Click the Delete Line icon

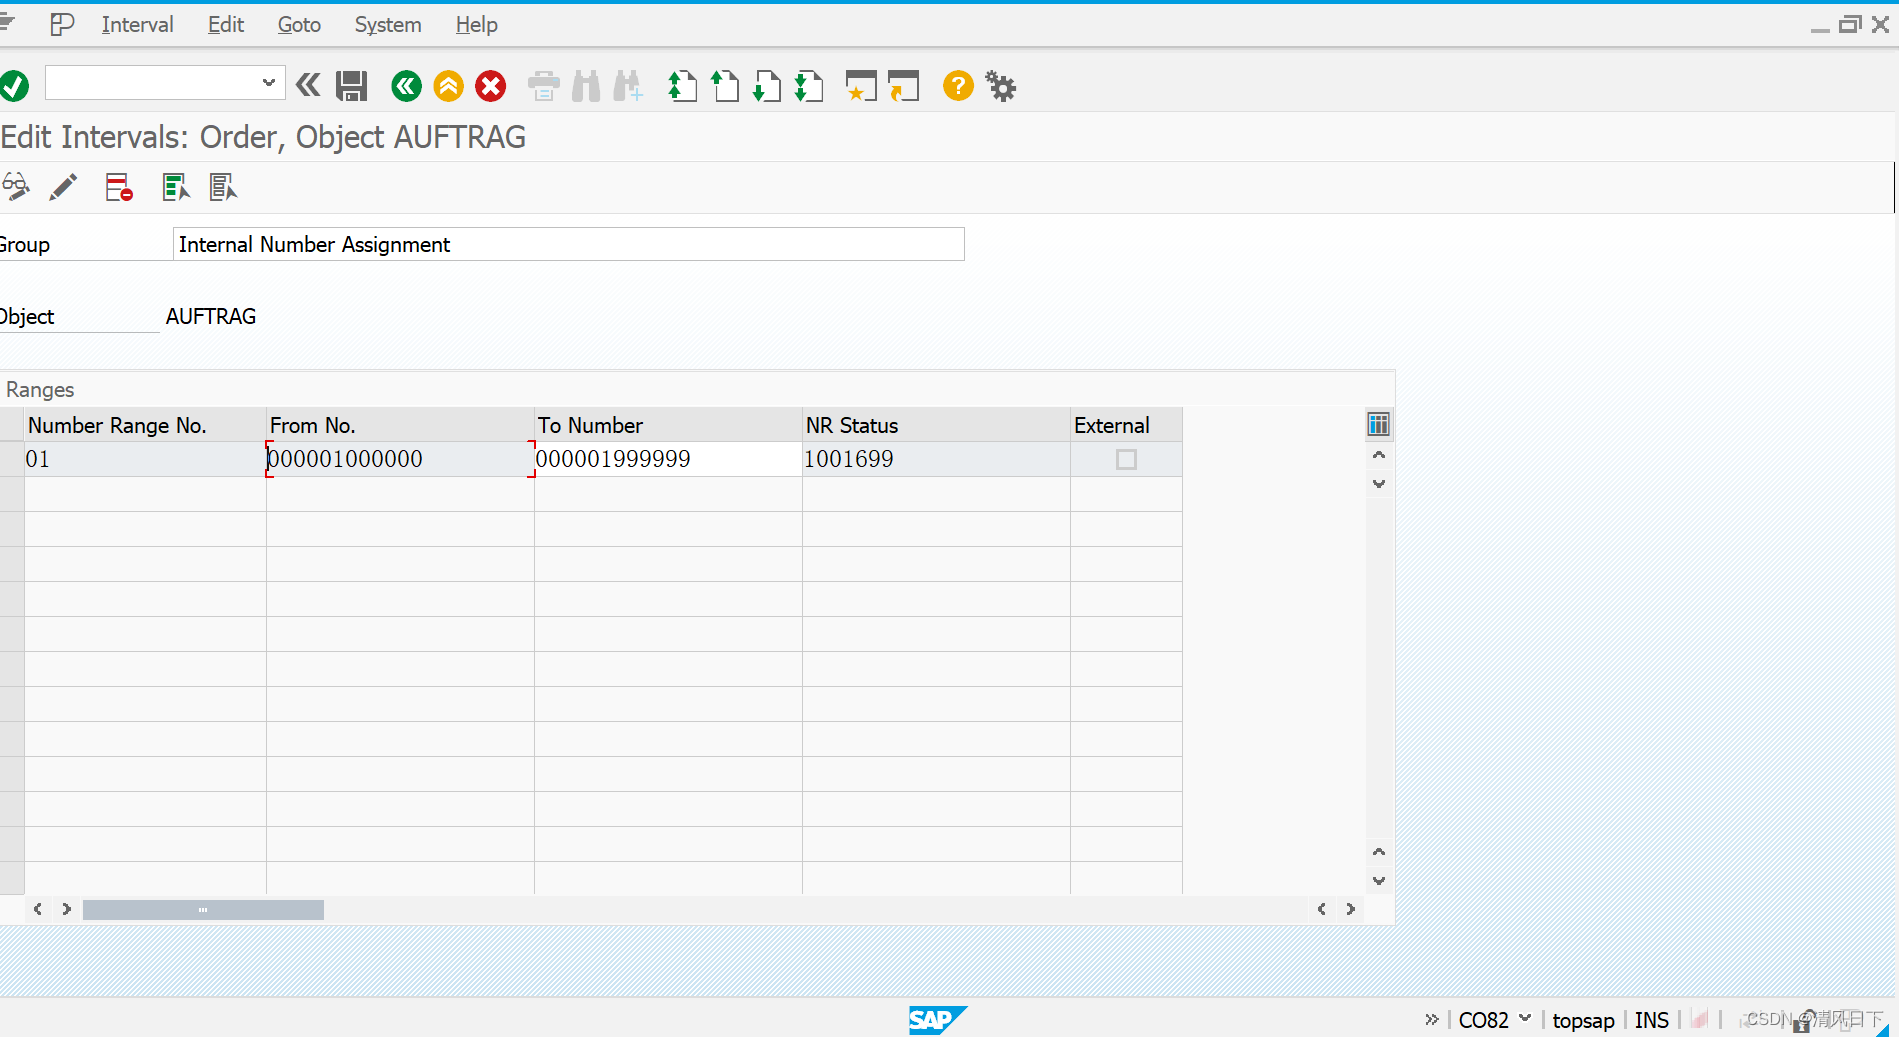click(x=119, y=187)
